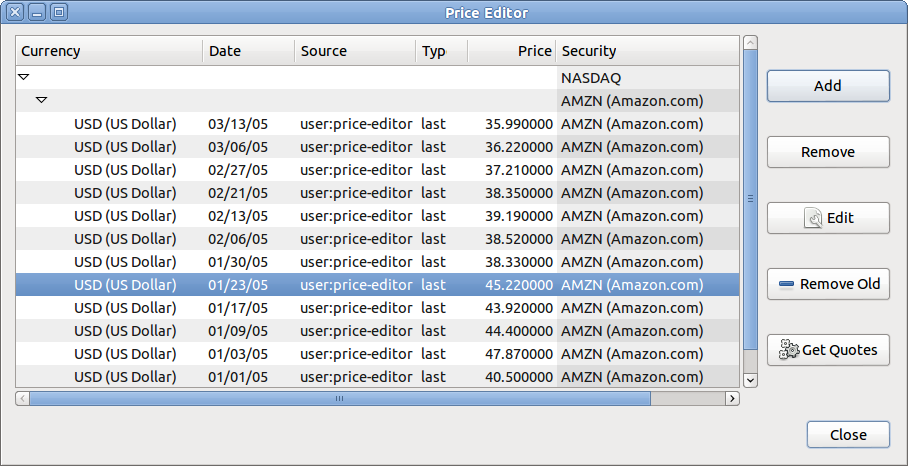Select the row priced 47.870000
This screenshot has width=908, height=466.
pyautogui.click(x=378, y=354)
